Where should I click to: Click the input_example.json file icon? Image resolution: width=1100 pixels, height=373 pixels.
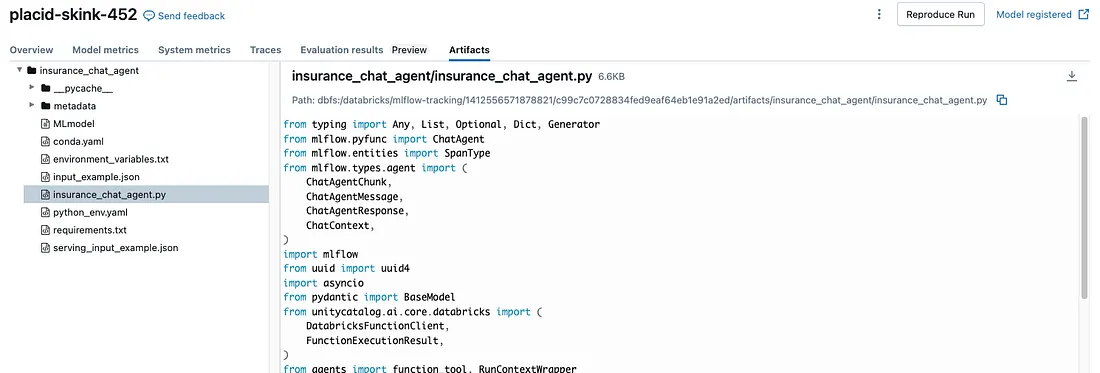[46, 177]
